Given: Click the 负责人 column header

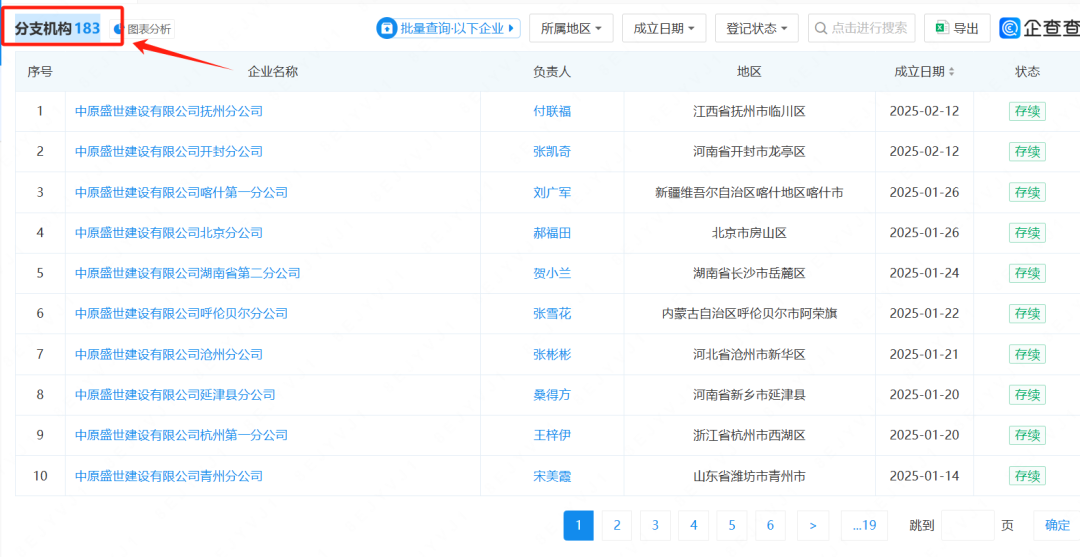Looking at the screenshot, I should 552,71.
